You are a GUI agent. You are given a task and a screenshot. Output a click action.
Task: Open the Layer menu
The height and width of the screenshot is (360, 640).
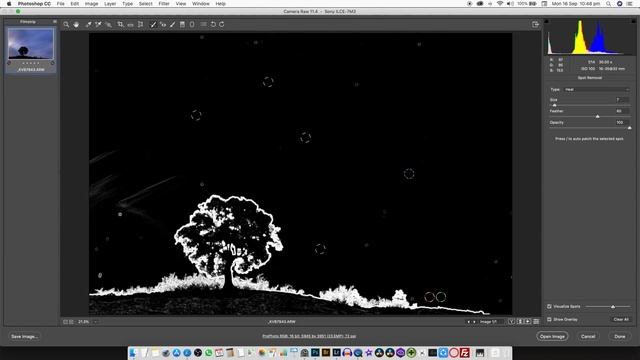tap(110, 4)
